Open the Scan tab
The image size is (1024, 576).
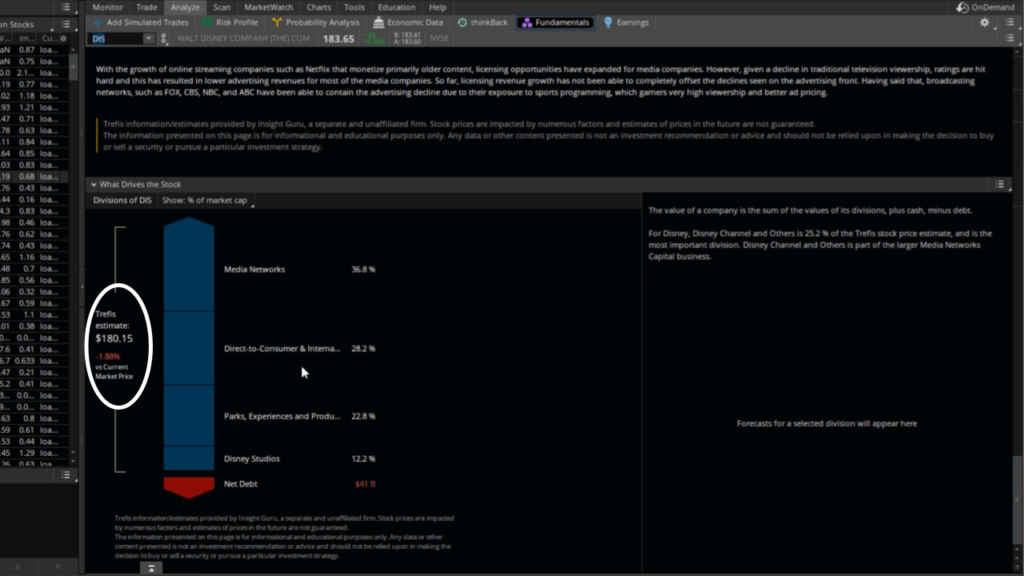tap(221, 7)
